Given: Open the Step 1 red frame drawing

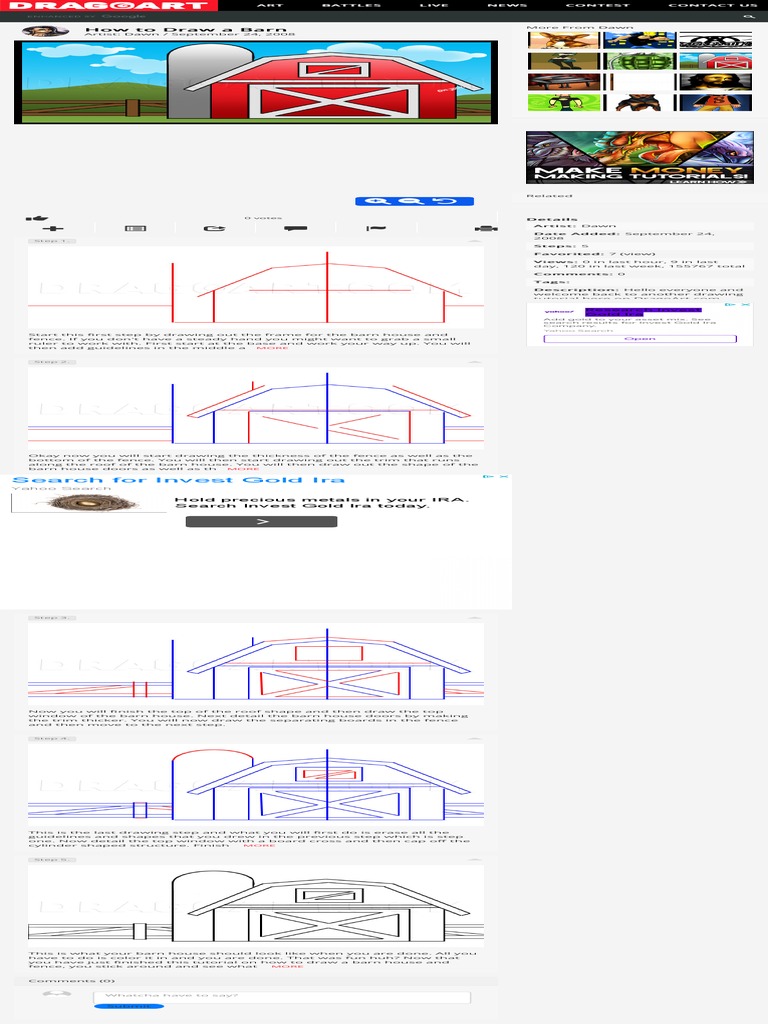Looking at the screenshot, I should click(x=256, y=287).
